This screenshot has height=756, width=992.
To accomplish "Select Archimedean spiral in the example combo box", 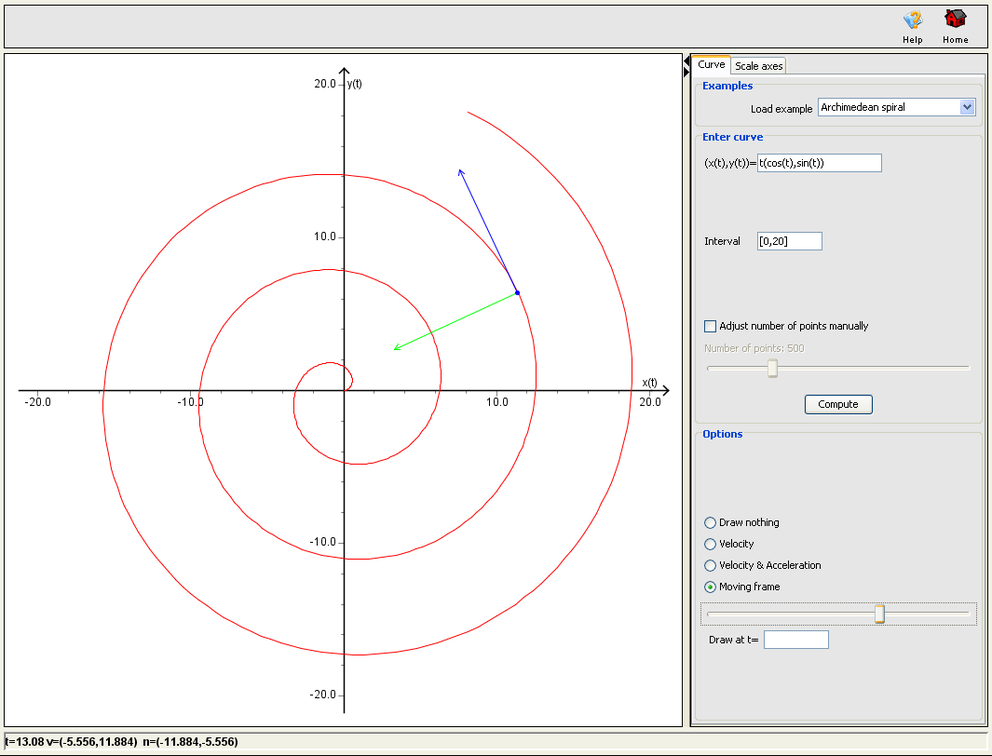I will 890,107.
